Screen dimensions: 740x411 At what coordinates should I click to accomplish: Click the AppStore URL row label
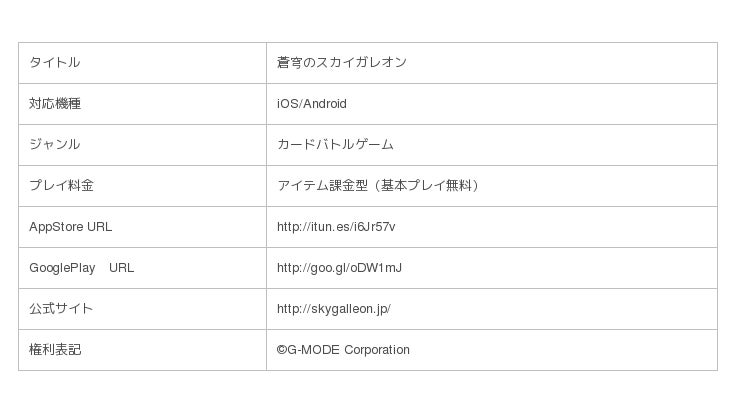70,227
